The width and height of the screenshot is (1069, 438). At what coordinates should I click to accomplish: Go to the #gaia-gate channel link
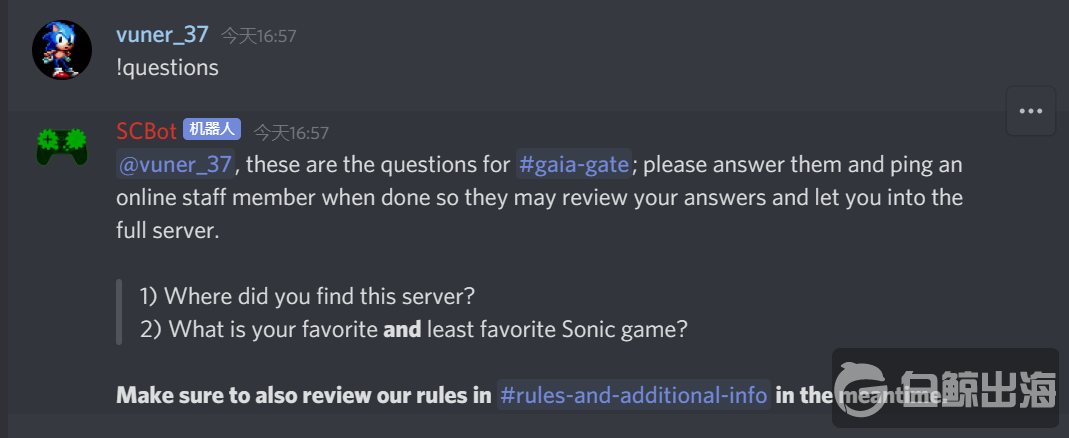pos(573,163)
